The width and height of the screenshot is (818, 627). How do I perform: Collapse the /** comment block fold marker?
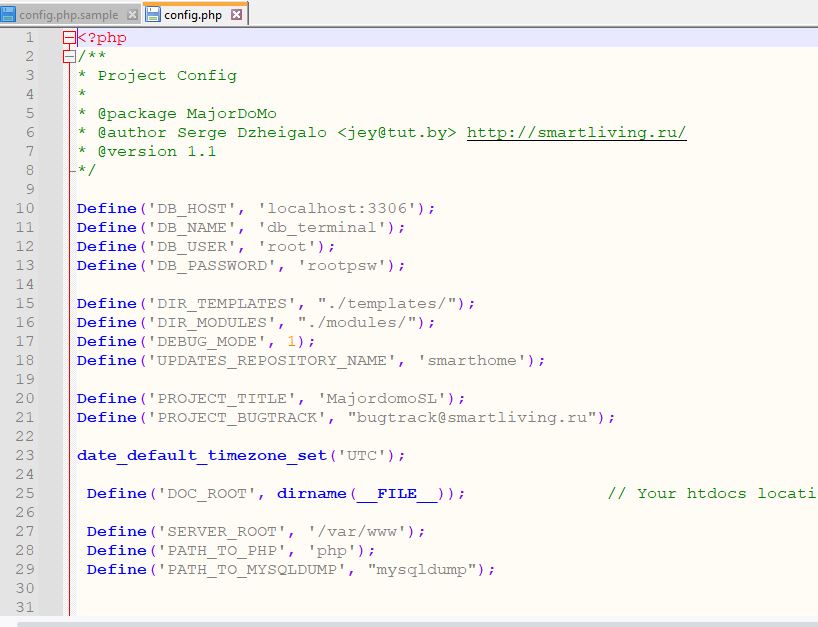68,57
